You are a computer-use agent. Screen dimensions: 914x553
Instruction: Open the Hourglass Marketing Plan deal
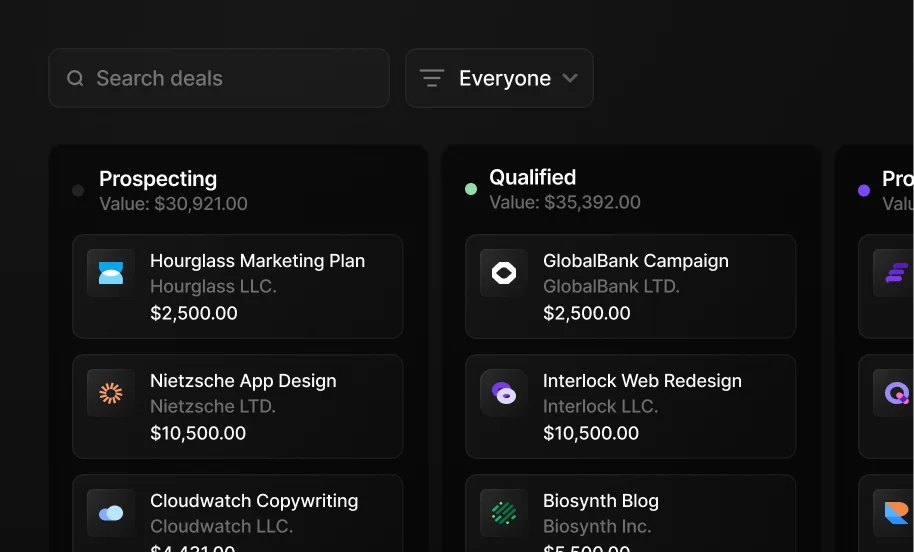click(x=257, y=261)
